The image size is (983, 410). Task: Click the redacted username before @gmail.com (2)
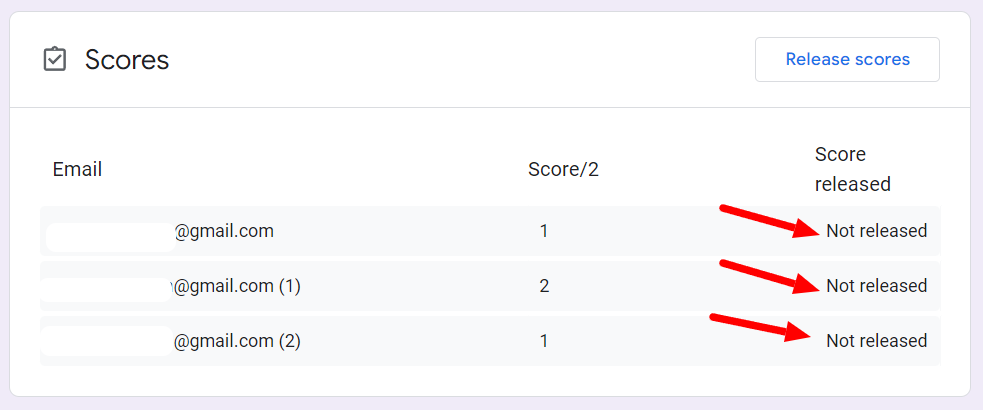coord(106,341)
